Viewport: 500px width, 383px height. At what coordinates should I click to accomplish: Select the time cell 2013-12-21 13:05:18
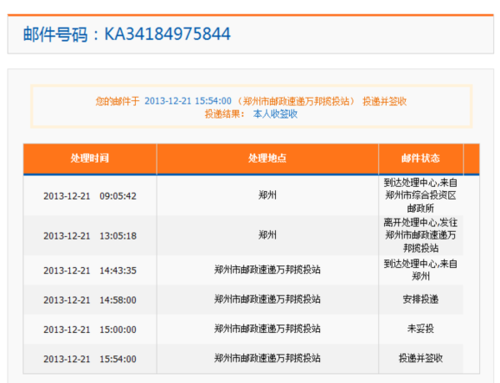pyautogui.click(x=90, y=236)
